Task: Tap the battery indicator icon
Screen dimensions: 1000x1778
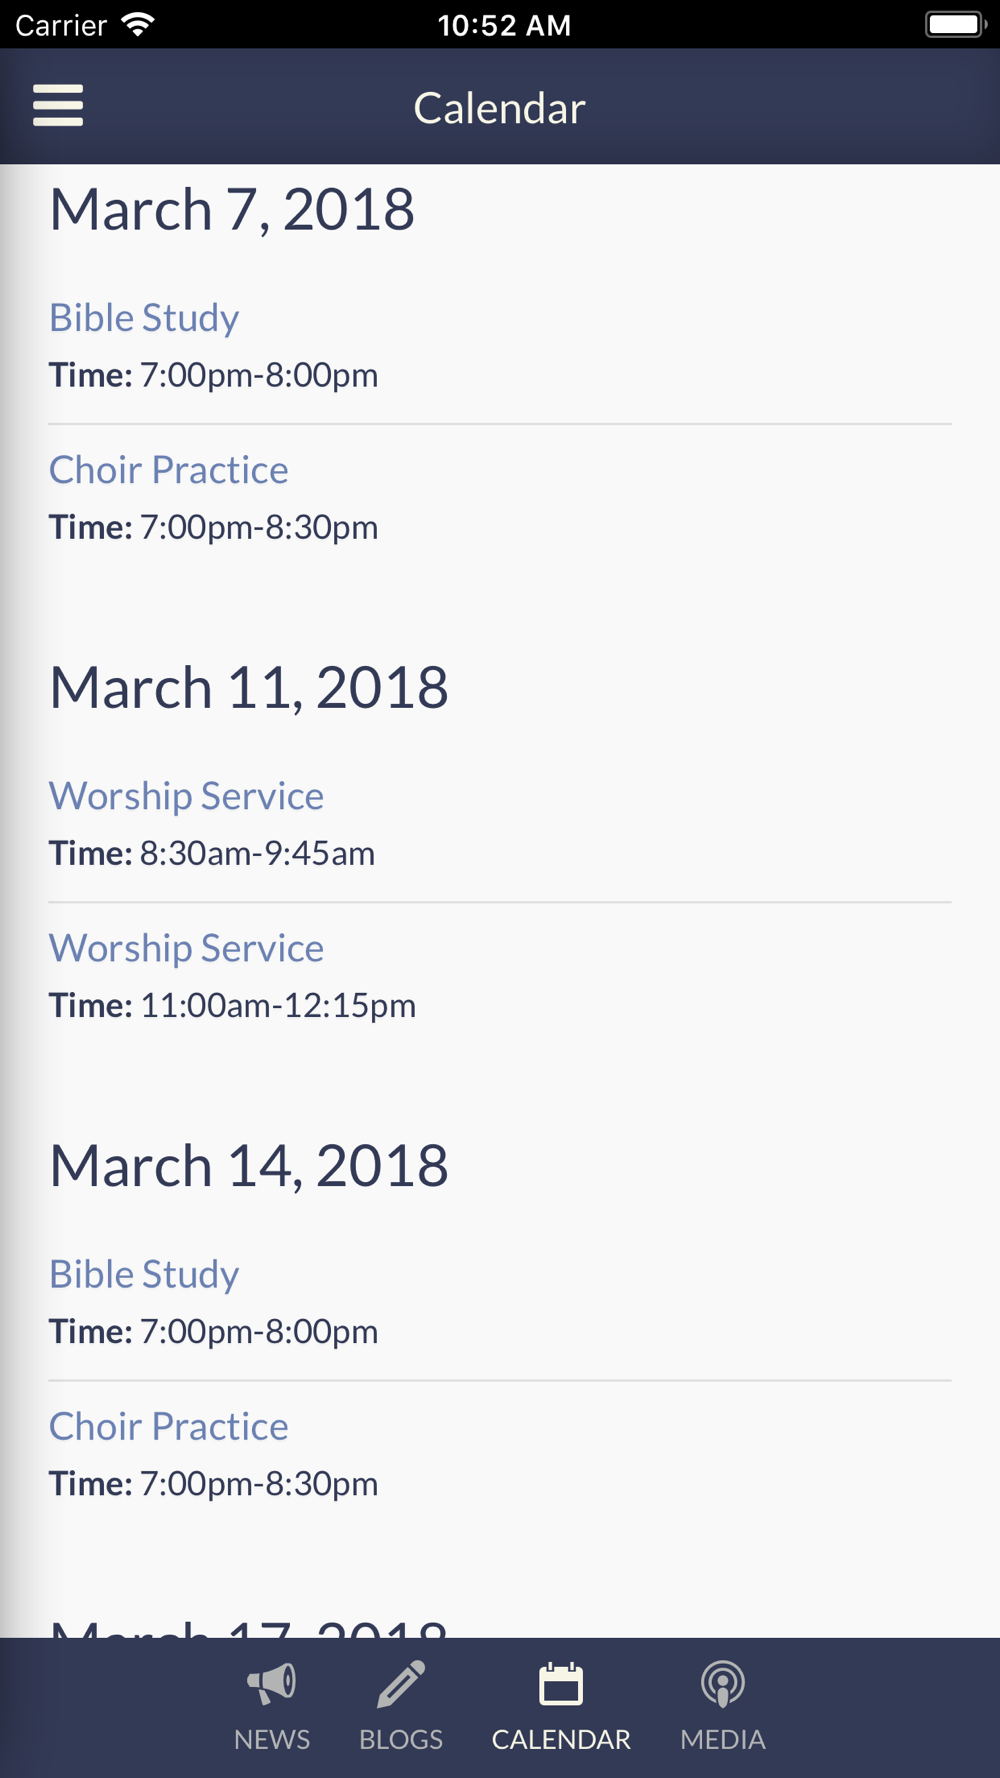Action: 956,24
